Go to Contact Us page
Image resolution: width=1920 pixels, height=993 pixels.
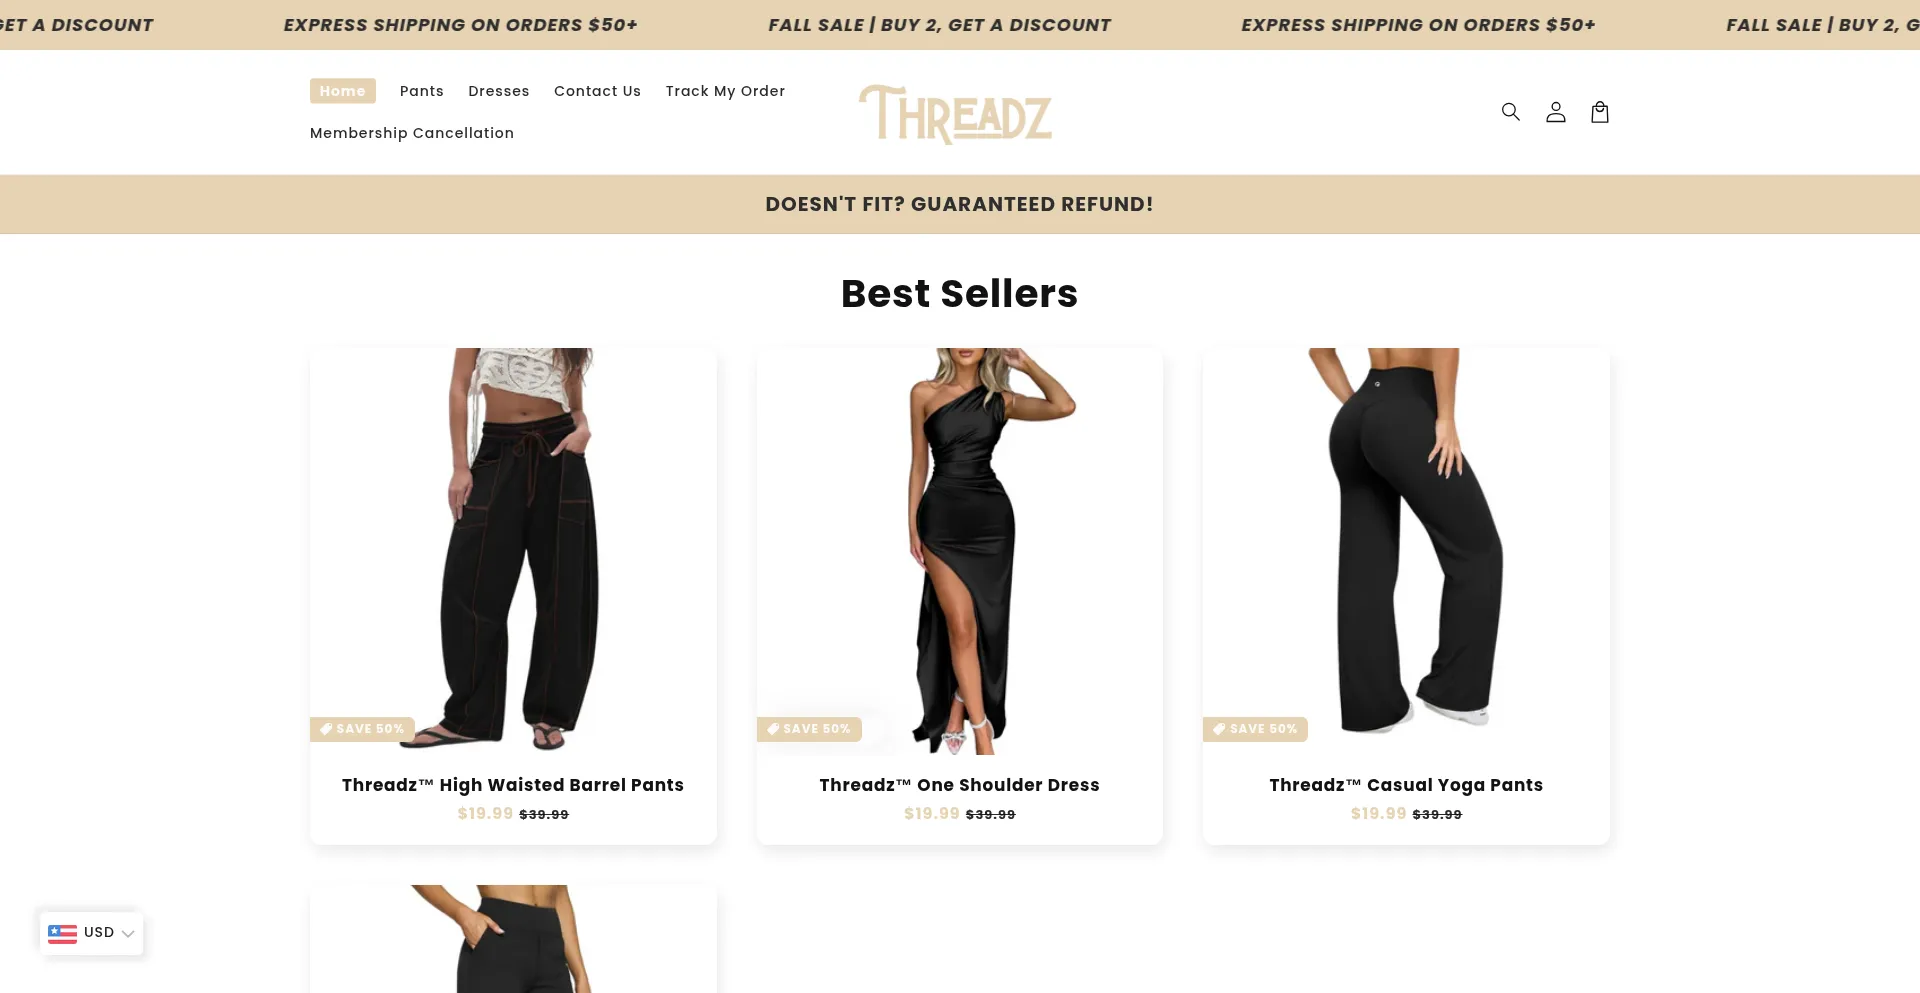click(x=598, y=91)
